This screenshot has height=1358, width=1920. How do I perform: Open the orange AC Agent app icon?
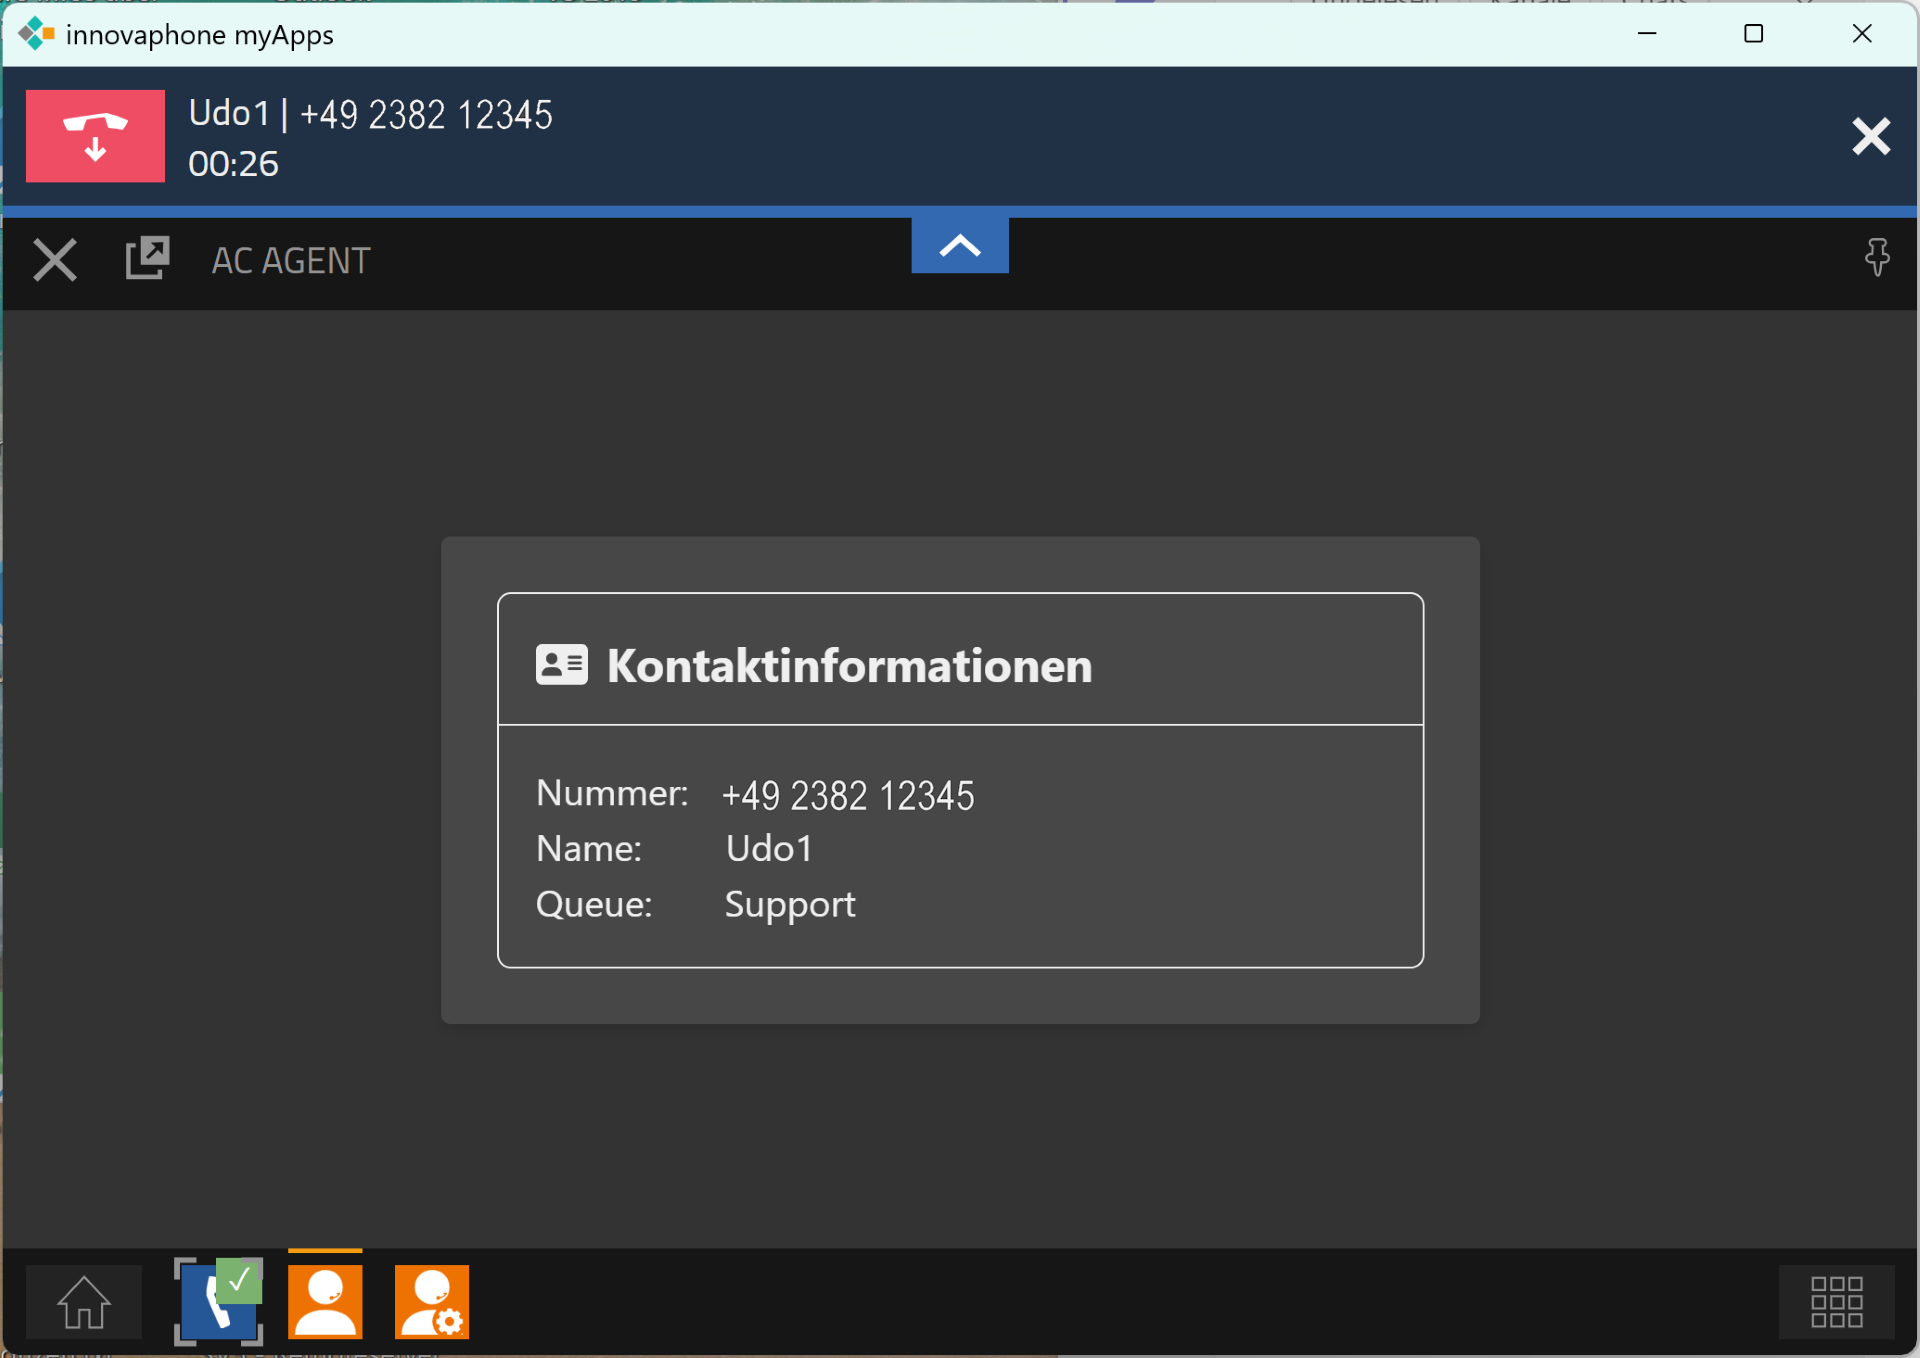pyautogui.click(x=325, y=1301)
